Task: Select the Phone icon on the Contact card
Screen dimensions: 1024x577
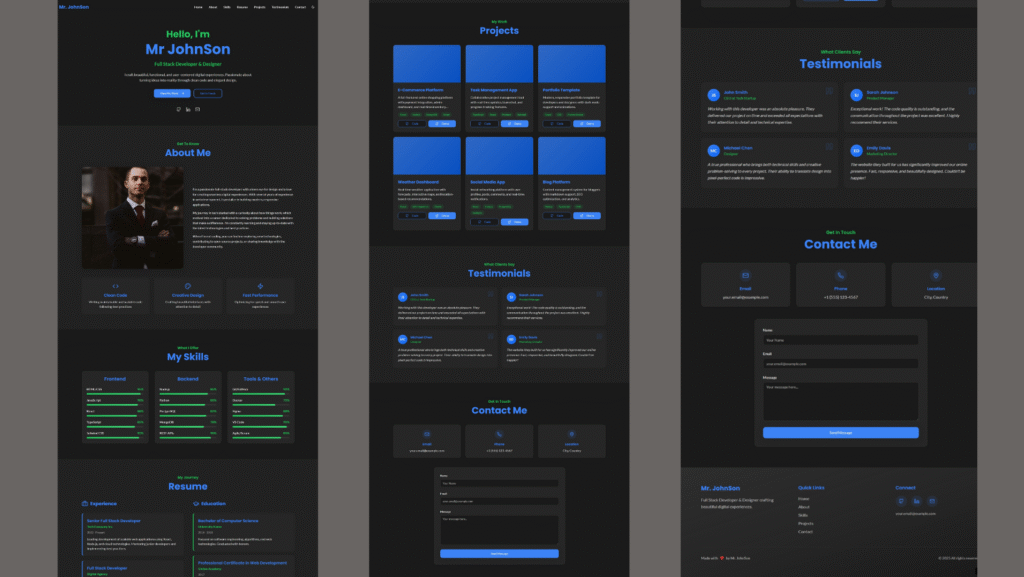Action: pyautogui.click(x=841, y=275)
